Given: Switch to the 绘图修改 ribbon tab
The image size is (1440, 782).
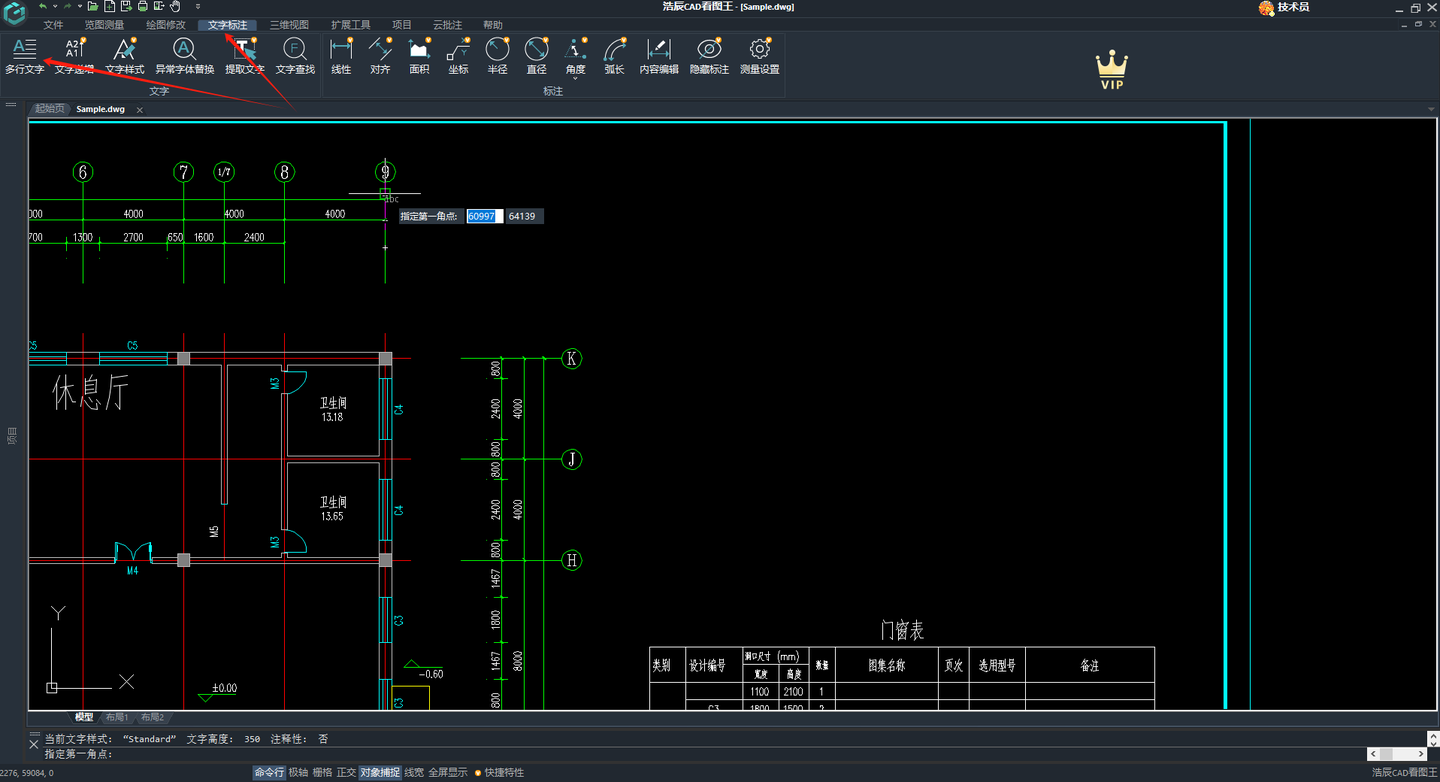Looking at the screenshot, I should point(166,25).
